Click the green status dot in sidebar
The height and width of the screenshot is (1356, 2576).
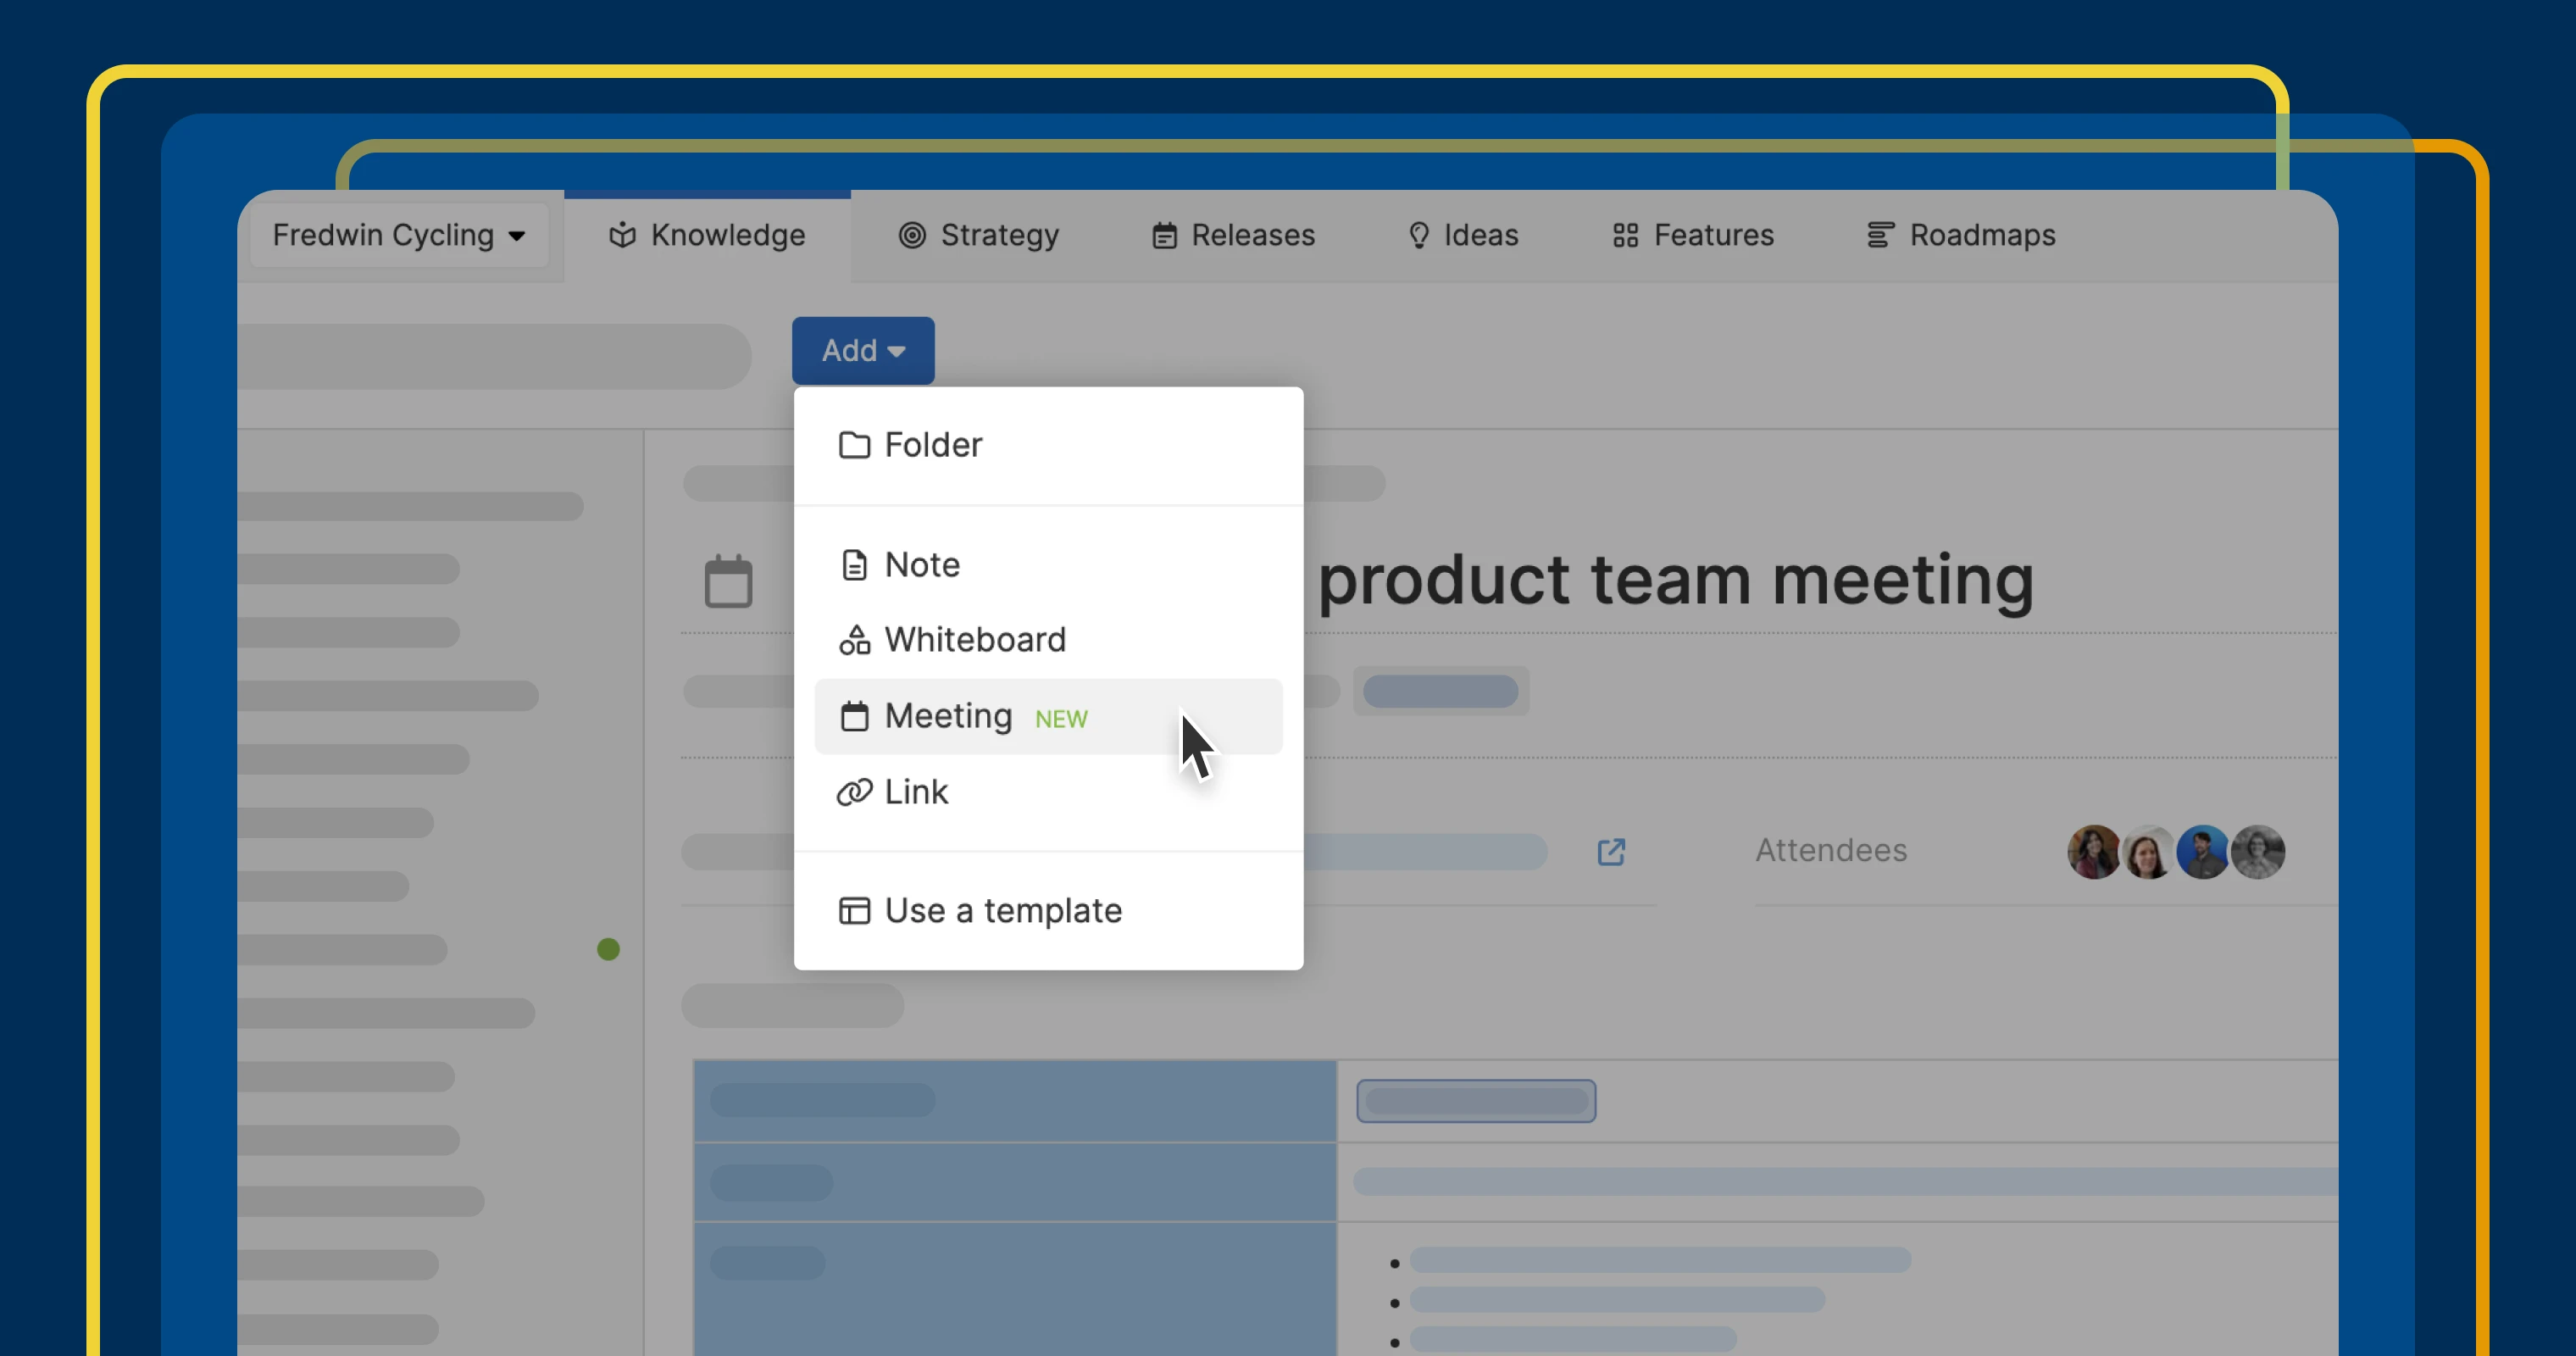608,949
